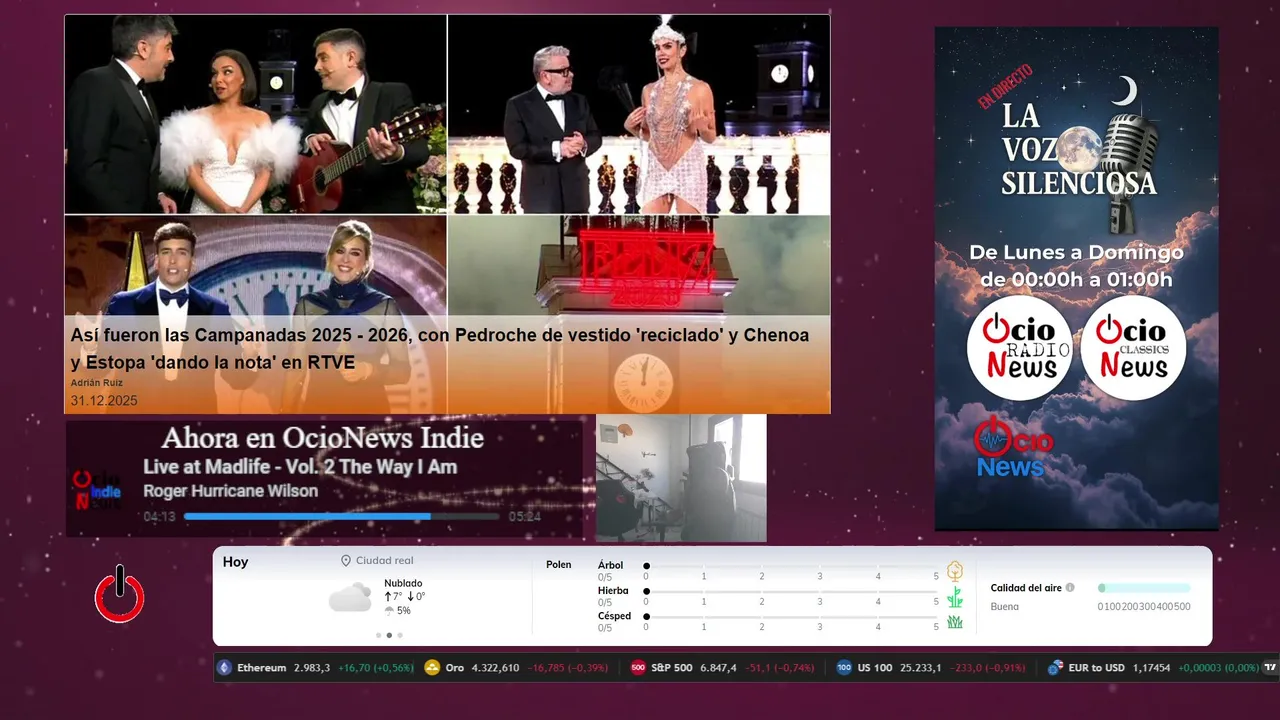Click the song progress bar
Image resolution: width=1280 pixels, height=720 pixels.
click(341, 517)
